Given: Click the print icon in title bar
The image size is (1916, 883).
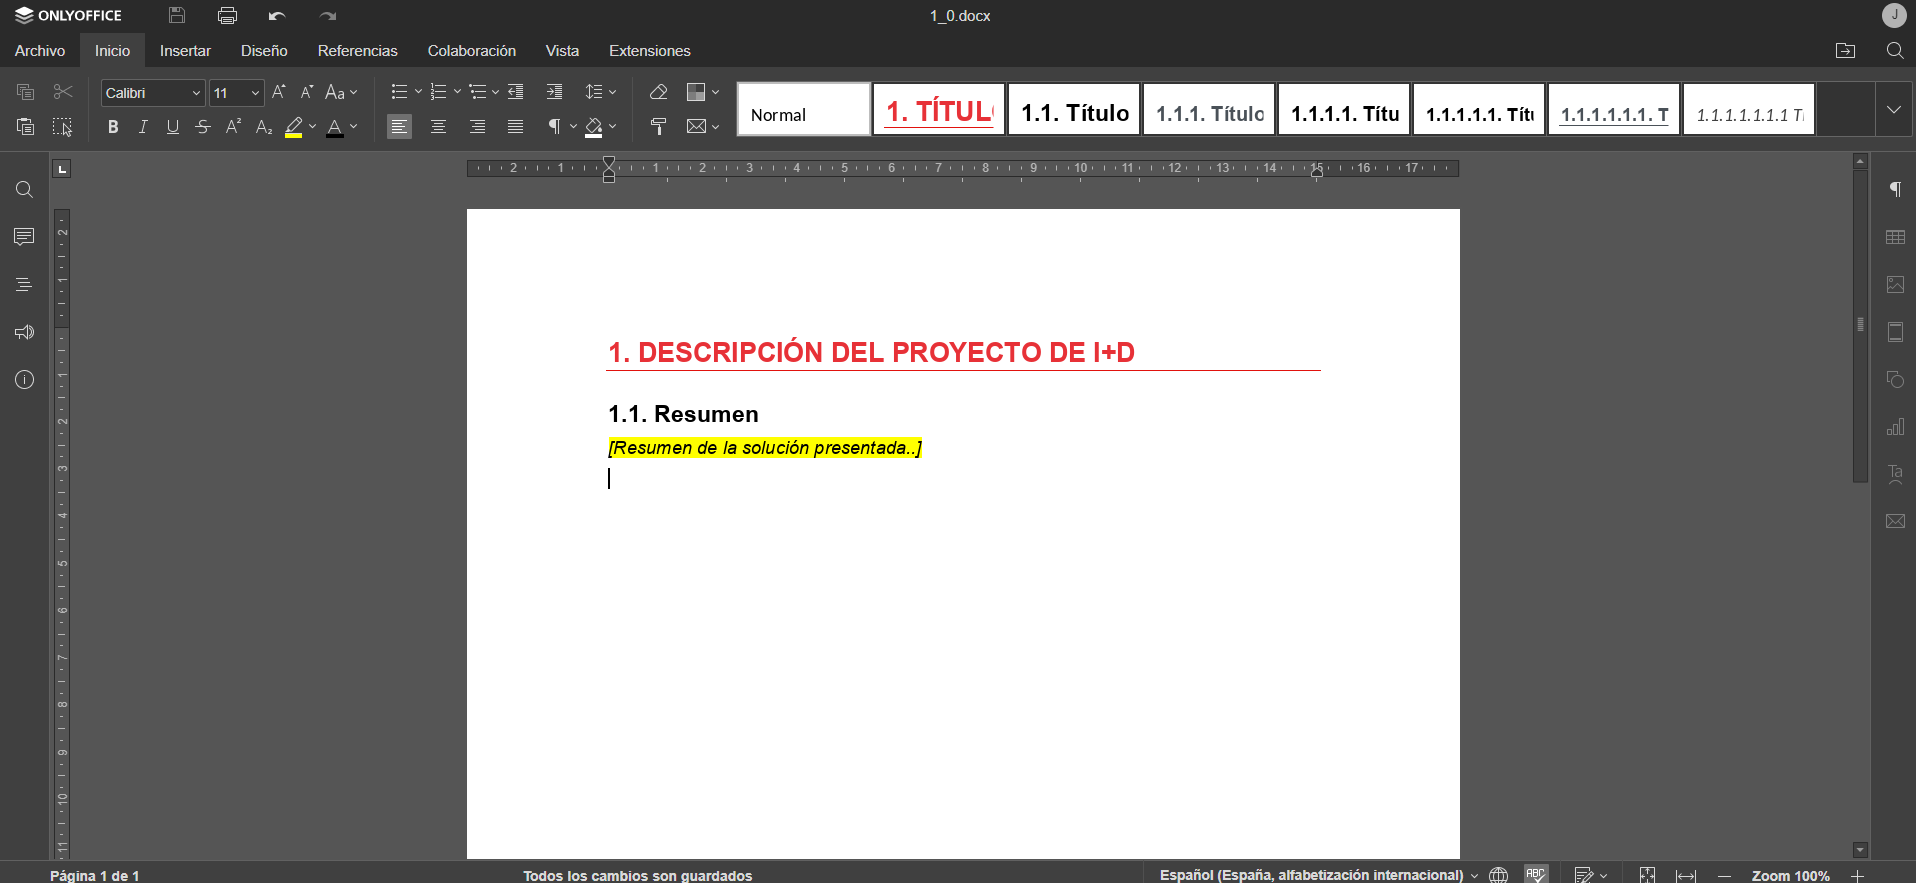Looking at the screenshot, I should click(227, 16).
